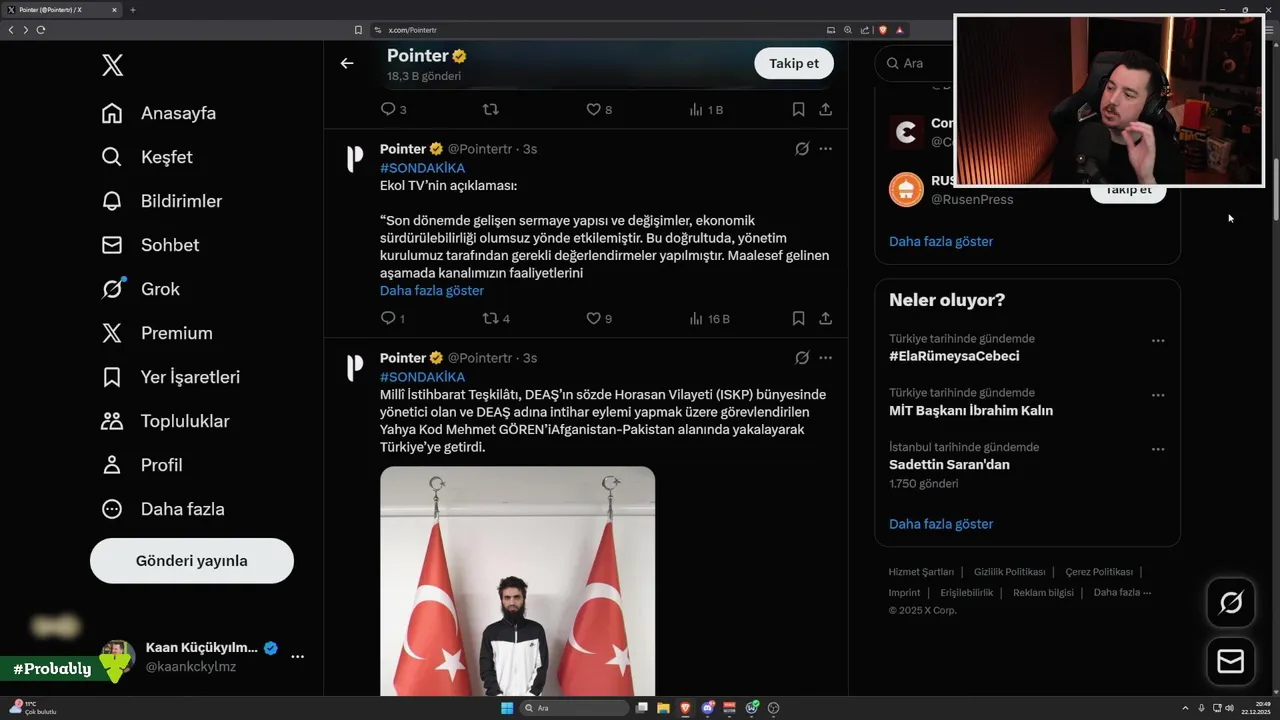Click browser back navigation arrow

click(x=11, y=30)
